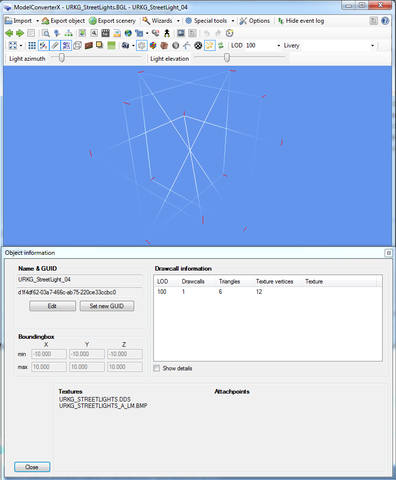Toggle the highlighted axes display icon
The image size is (396, 480).
click(x=43, y=45)
